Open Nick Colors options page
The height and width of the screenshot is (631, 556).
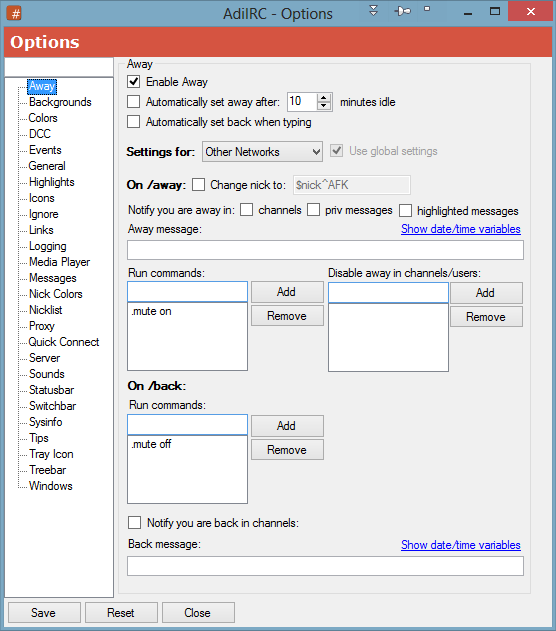56,294
